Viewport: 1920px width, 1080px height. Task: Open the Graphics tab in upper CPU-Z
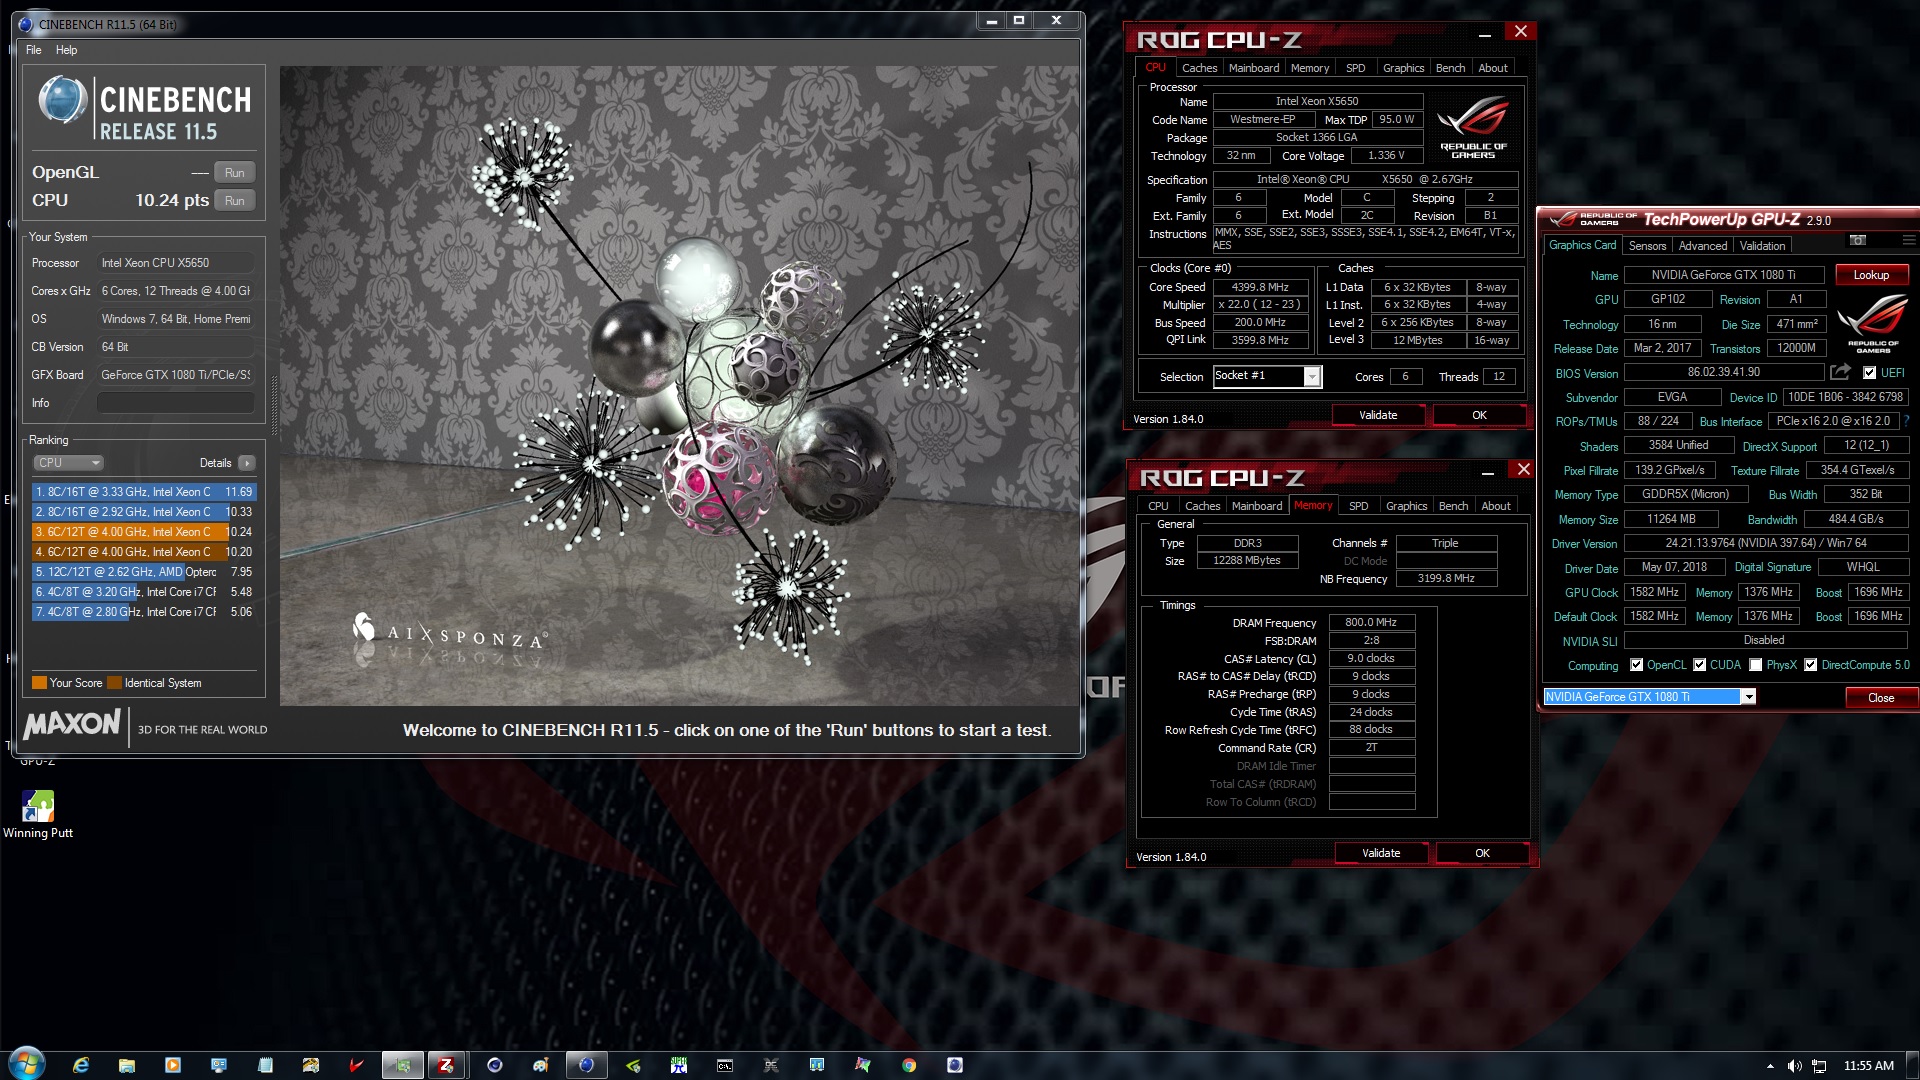(x=1403, y=68)
